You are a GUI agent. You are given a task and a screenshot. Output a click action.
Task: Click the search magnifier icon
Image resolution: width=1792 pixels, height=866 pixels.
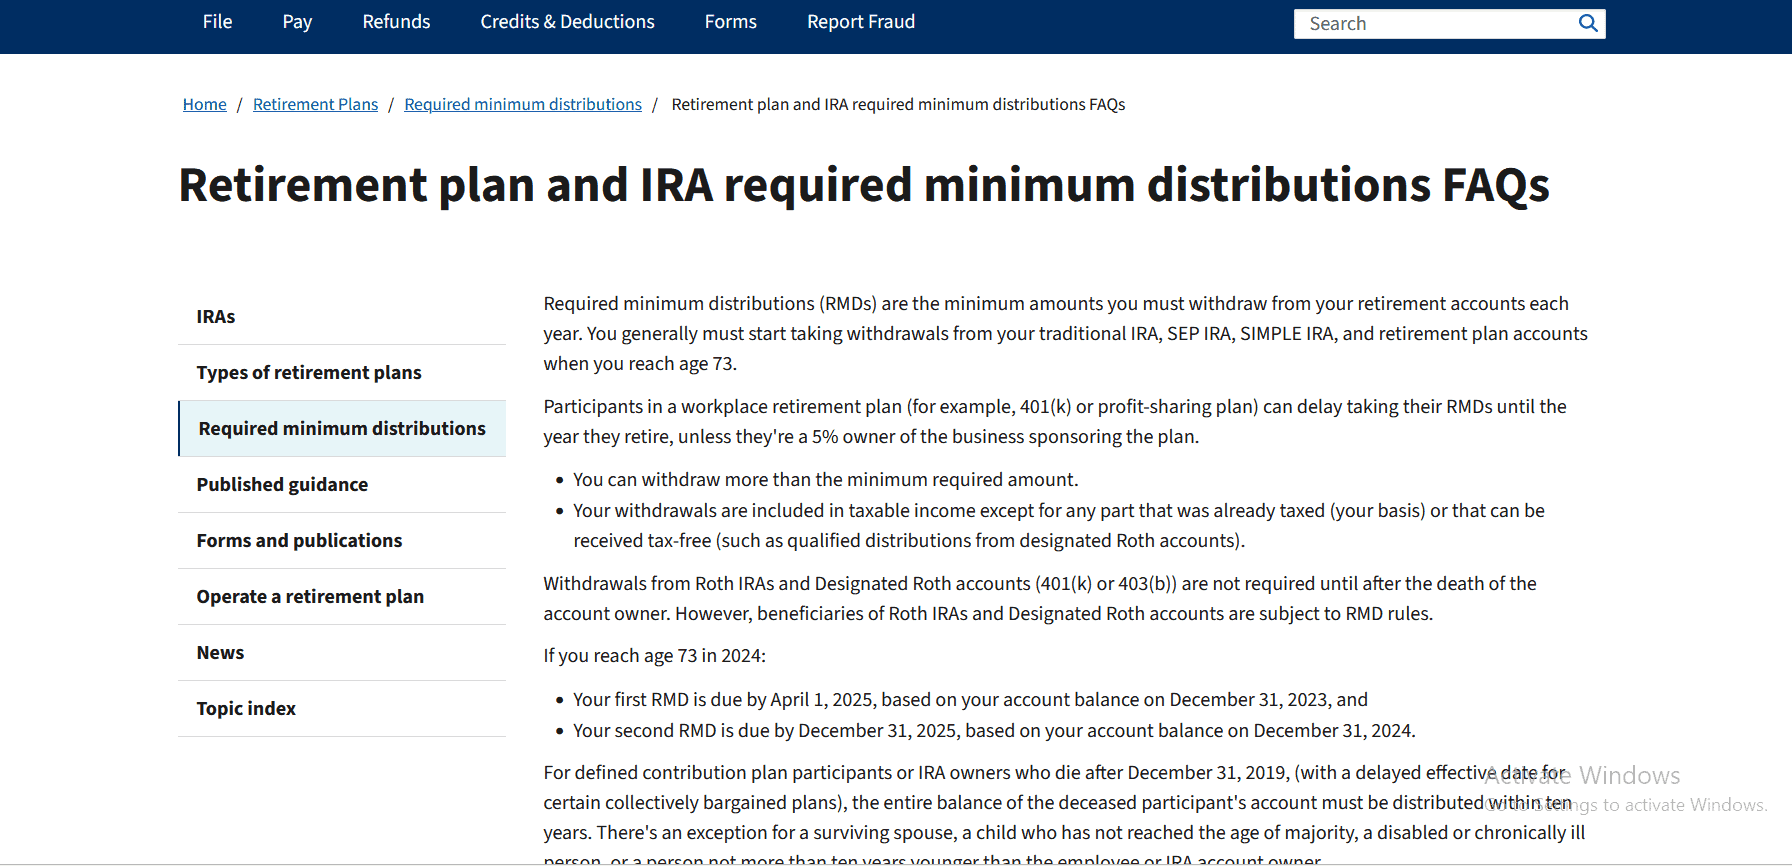(1588, 23)
